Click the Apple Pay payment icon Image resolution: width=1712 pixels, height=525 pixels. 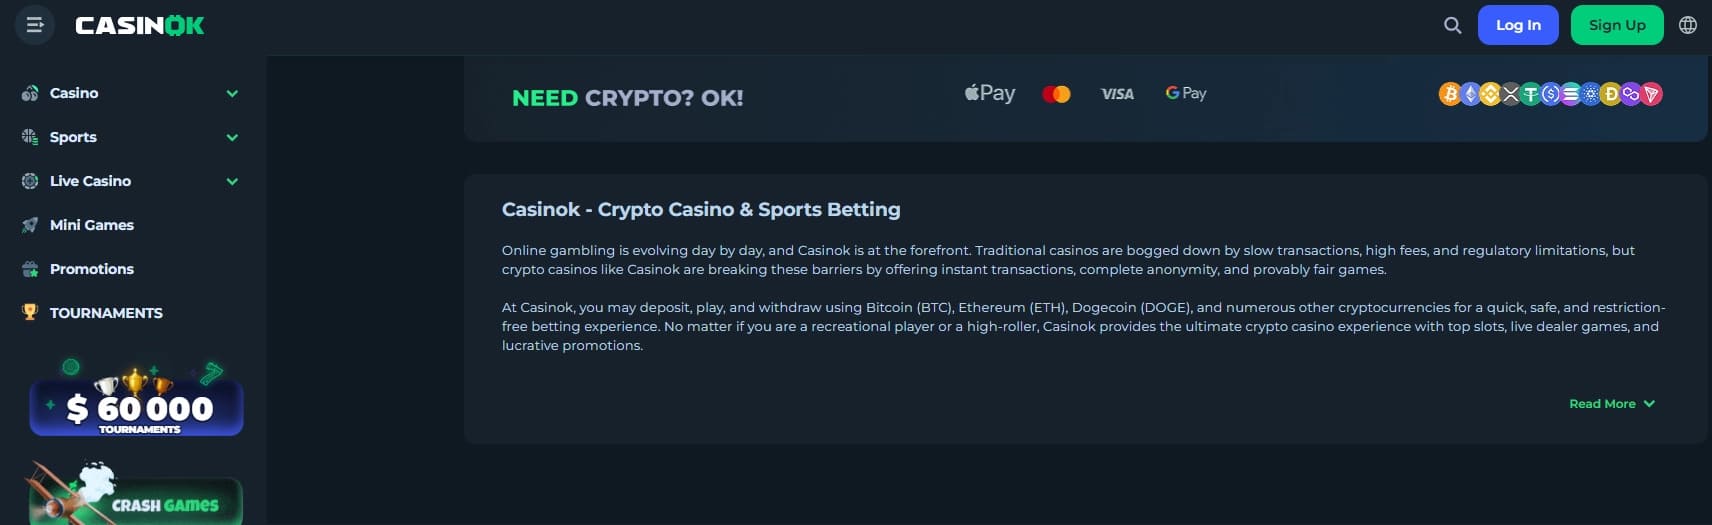[990, 93]
